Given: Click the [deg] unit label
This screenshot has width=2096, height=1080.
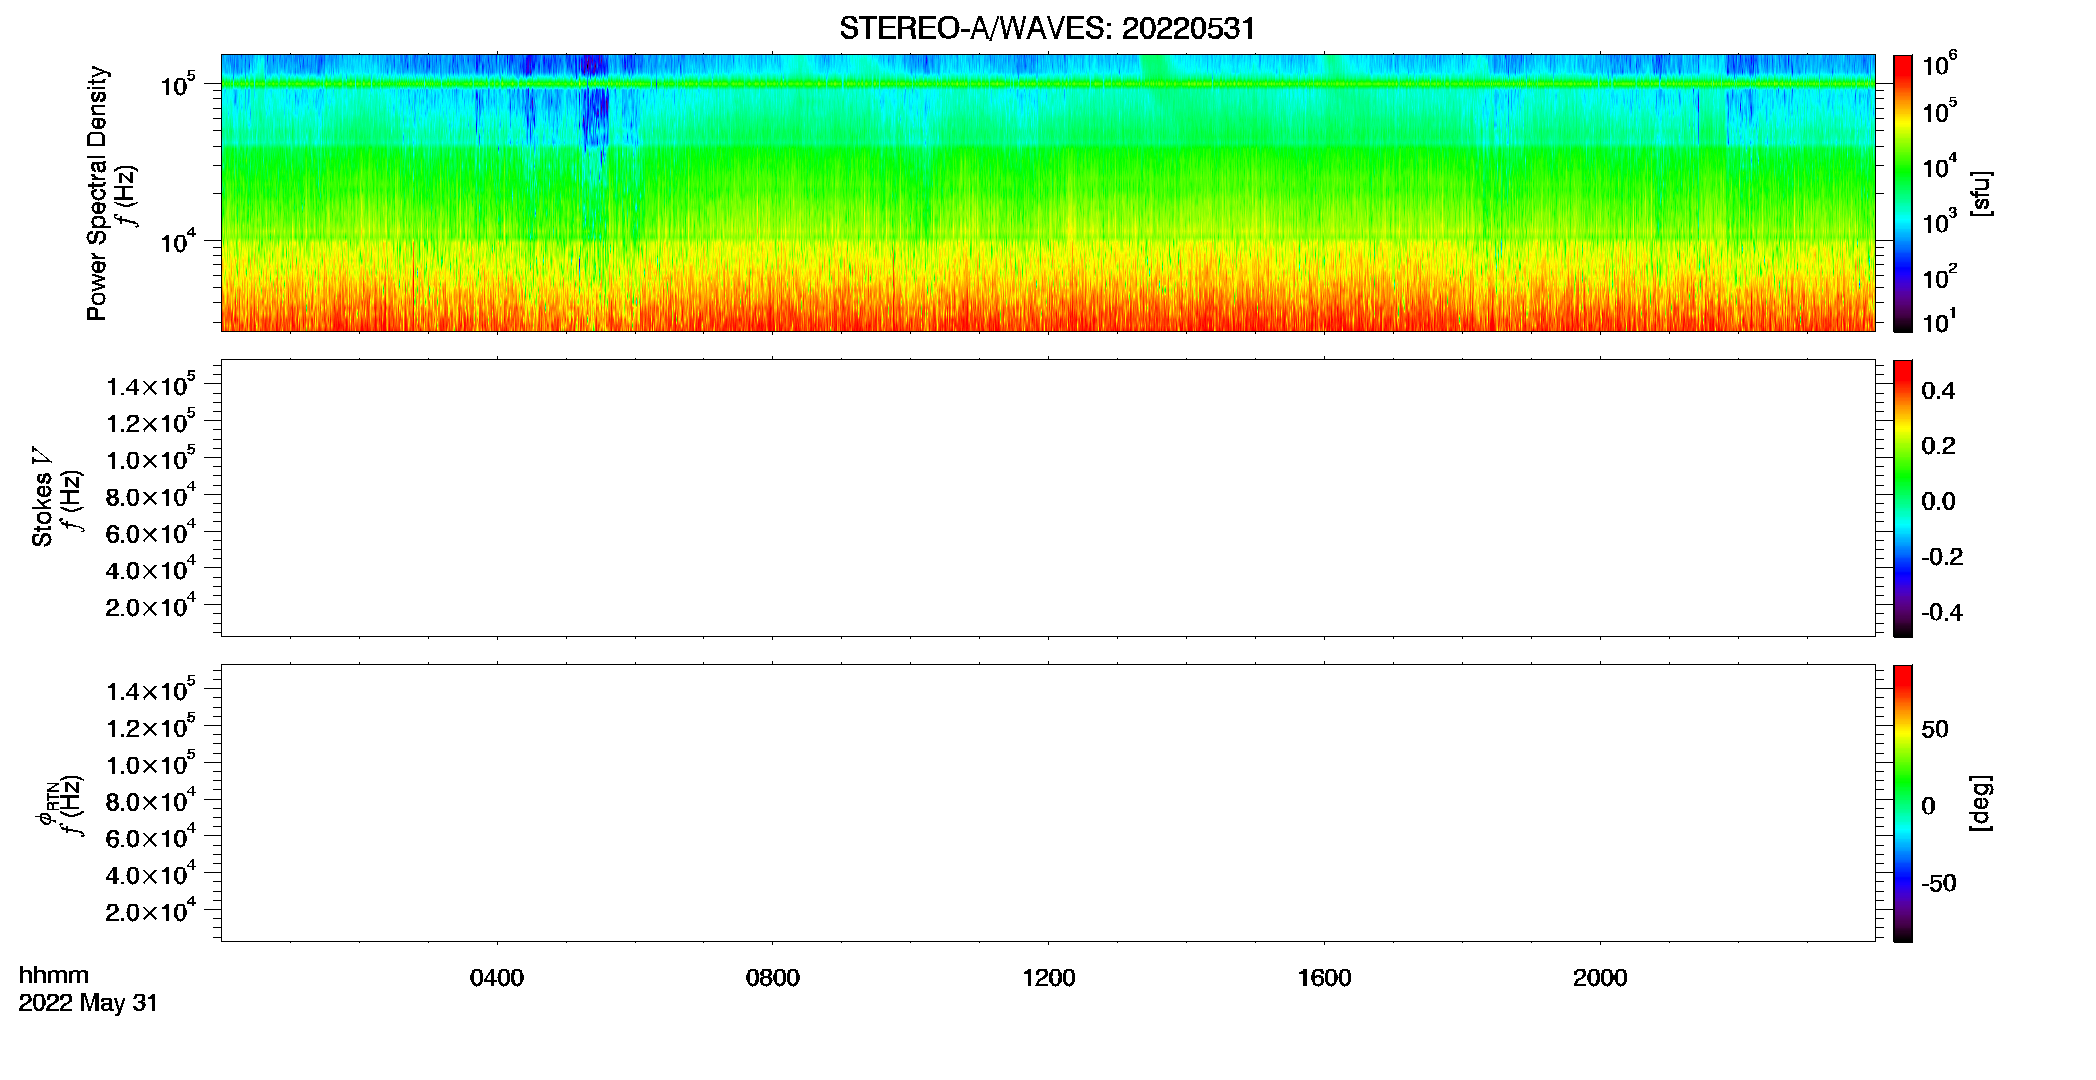Looking at the screenshot, I should (1981, 803).
